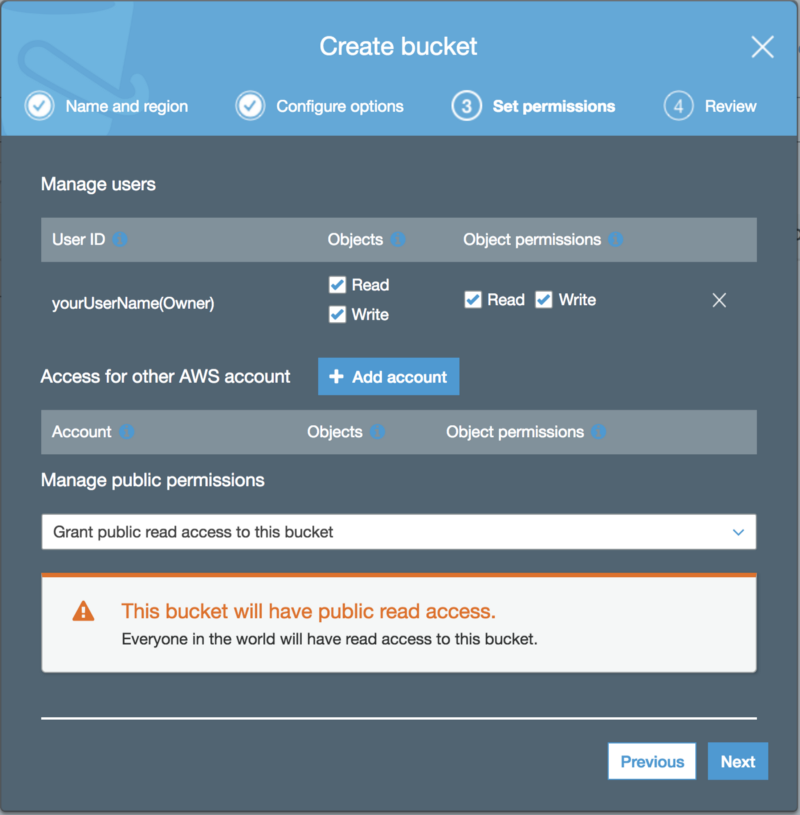This screenshot has width=800, height=815.
Task: Go to Configure options step
Action: tap(319, 106)
